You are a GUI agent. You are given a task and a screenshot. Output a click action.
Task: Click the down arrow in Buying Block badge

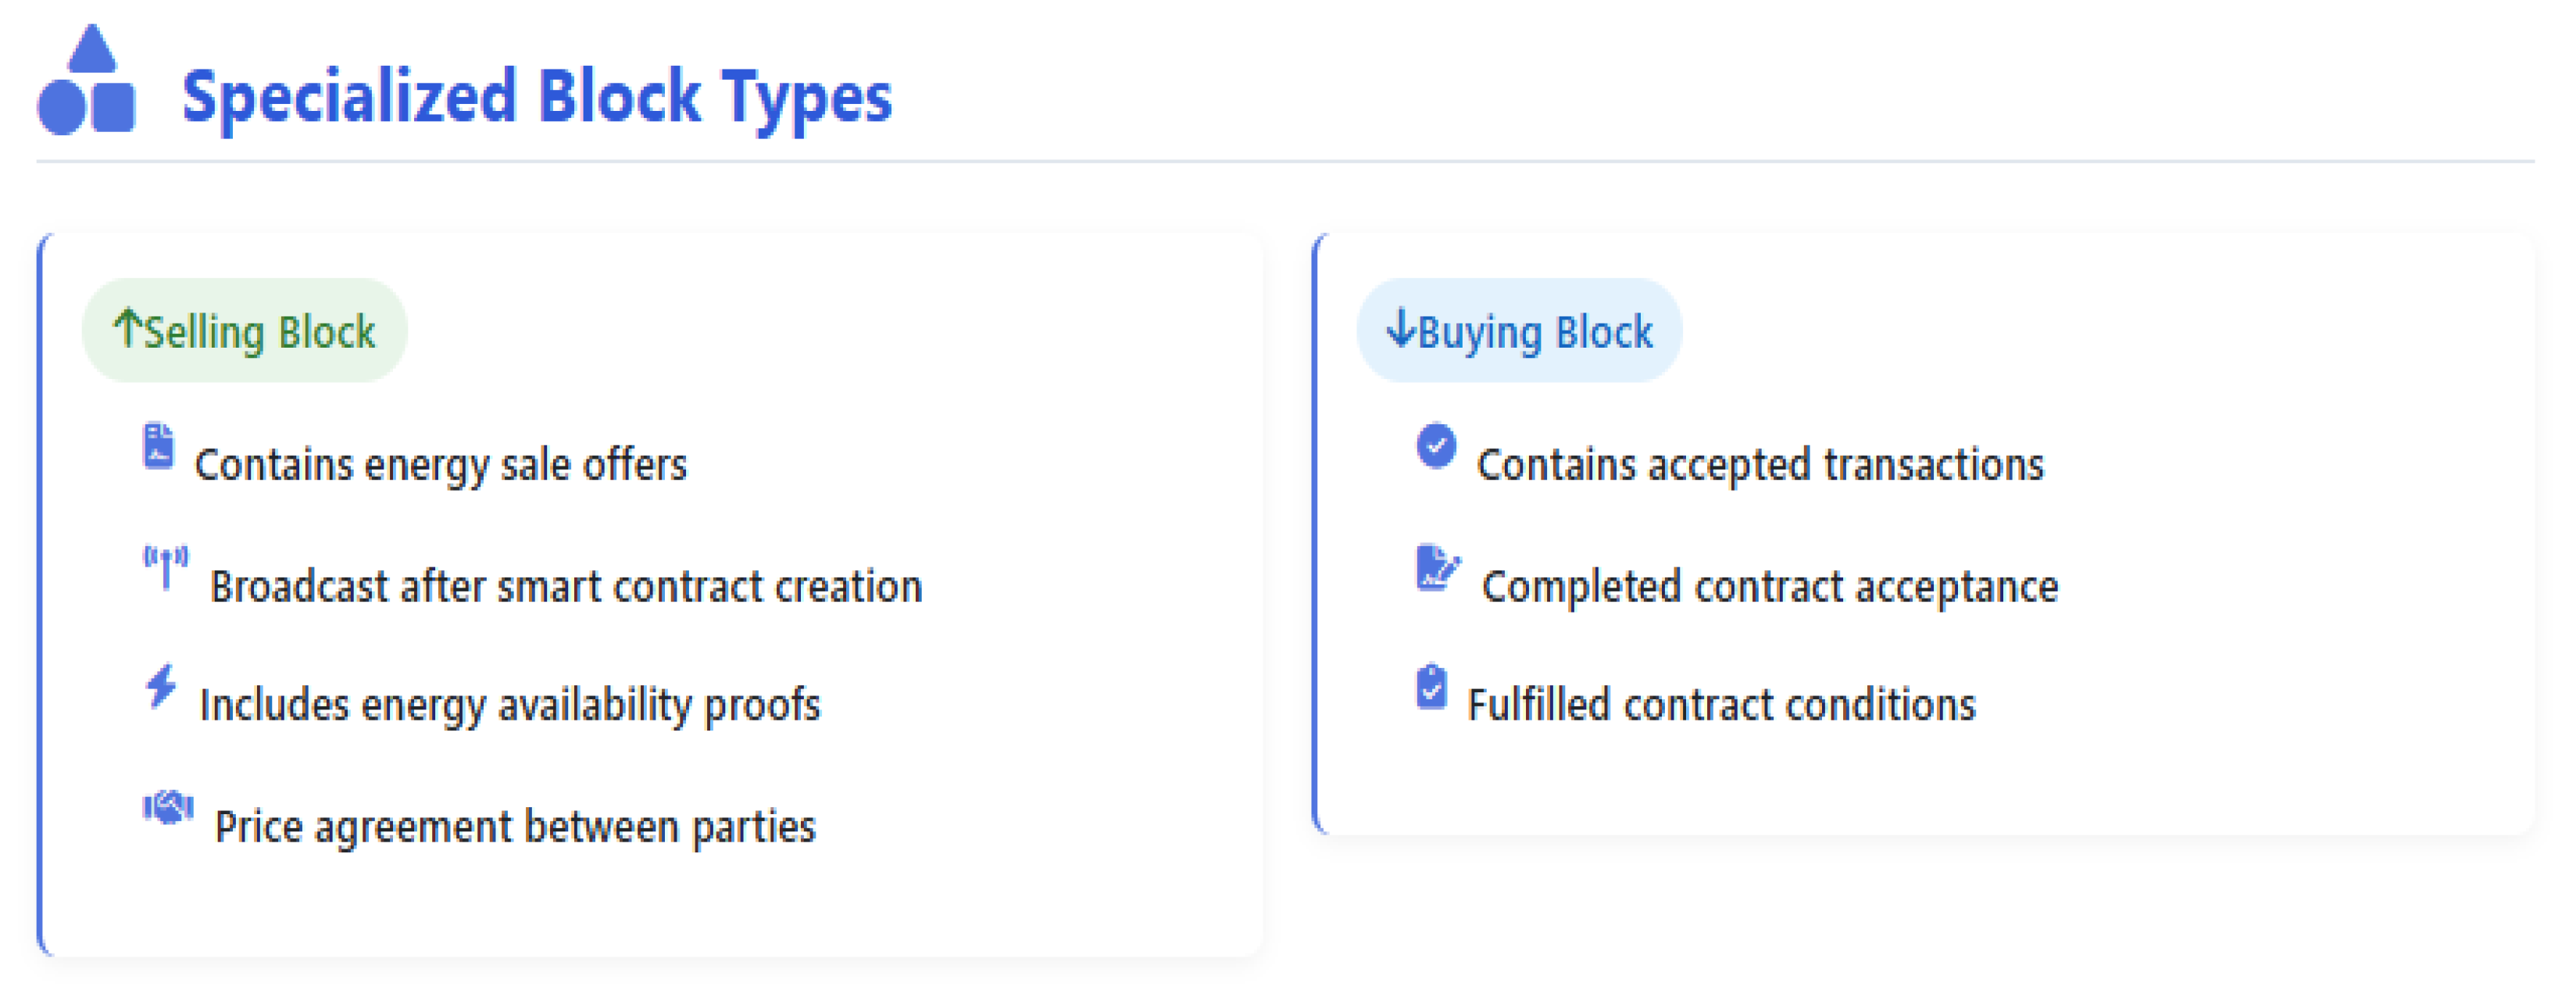tap(1401, 327)
